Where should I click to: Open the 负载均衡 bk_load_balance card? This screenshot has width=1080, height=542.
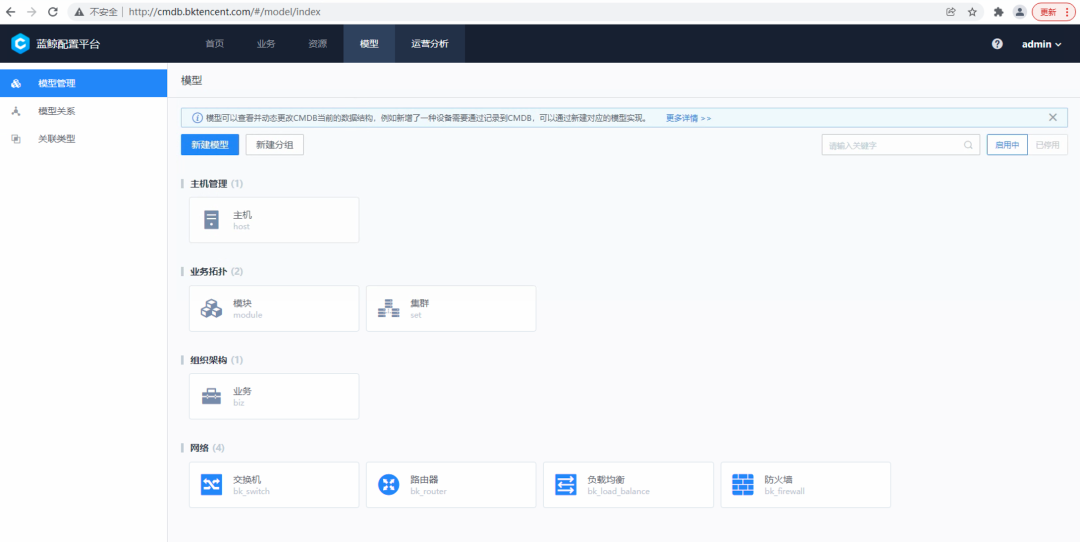tap(628, 484)
